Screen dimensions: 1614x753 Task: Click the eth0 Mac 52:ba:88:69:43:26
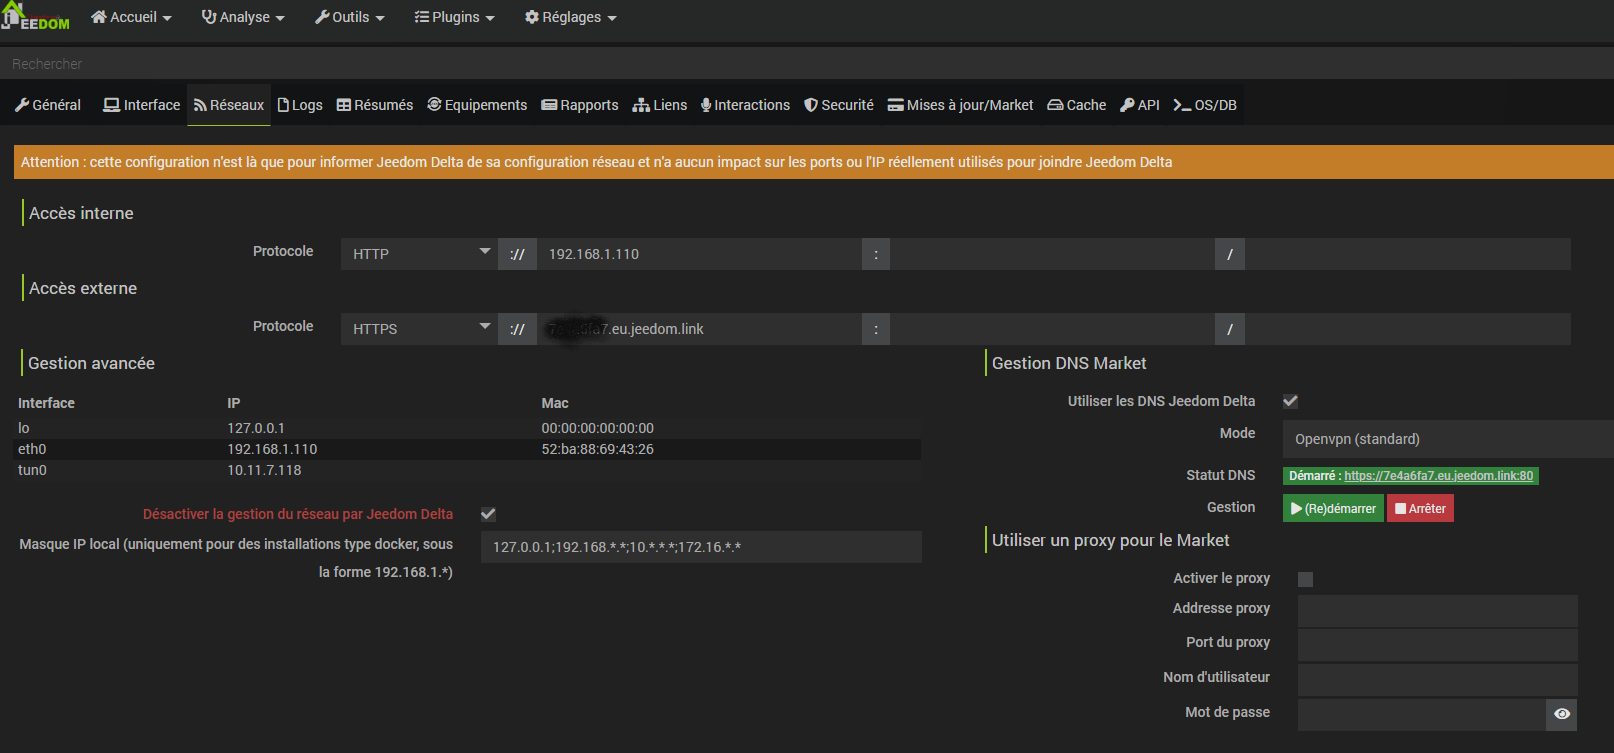click(x=597, y=449)
